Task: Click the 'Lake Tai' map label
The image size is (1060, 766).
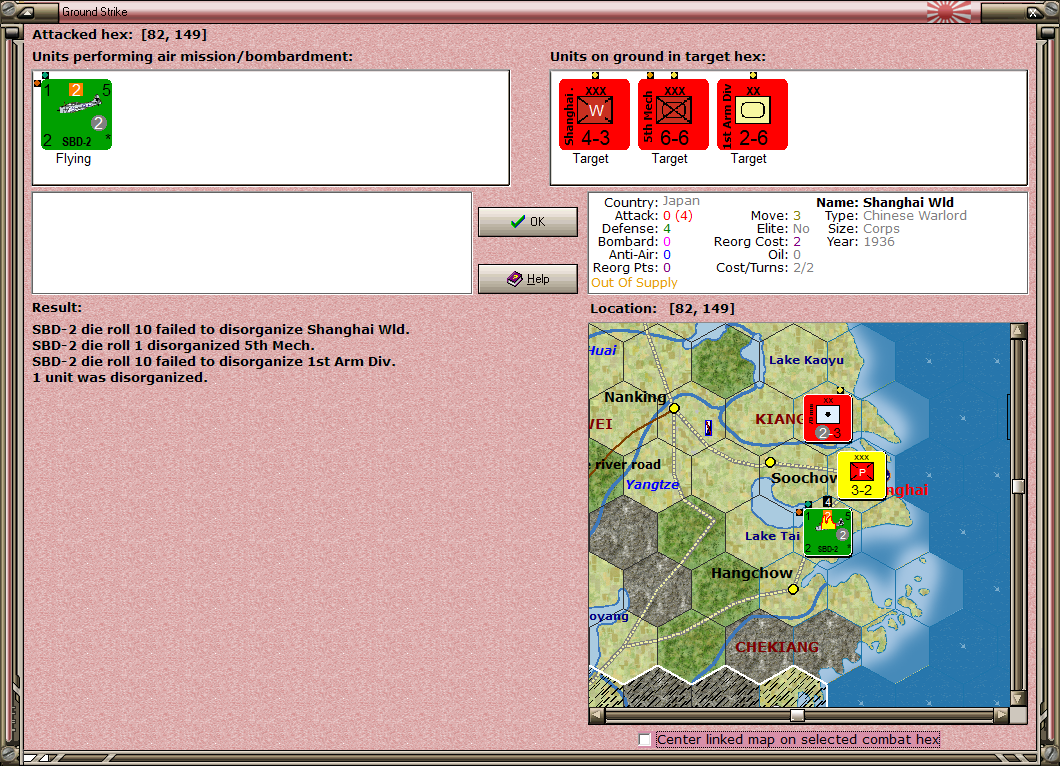Action: [x=772, y=536]
